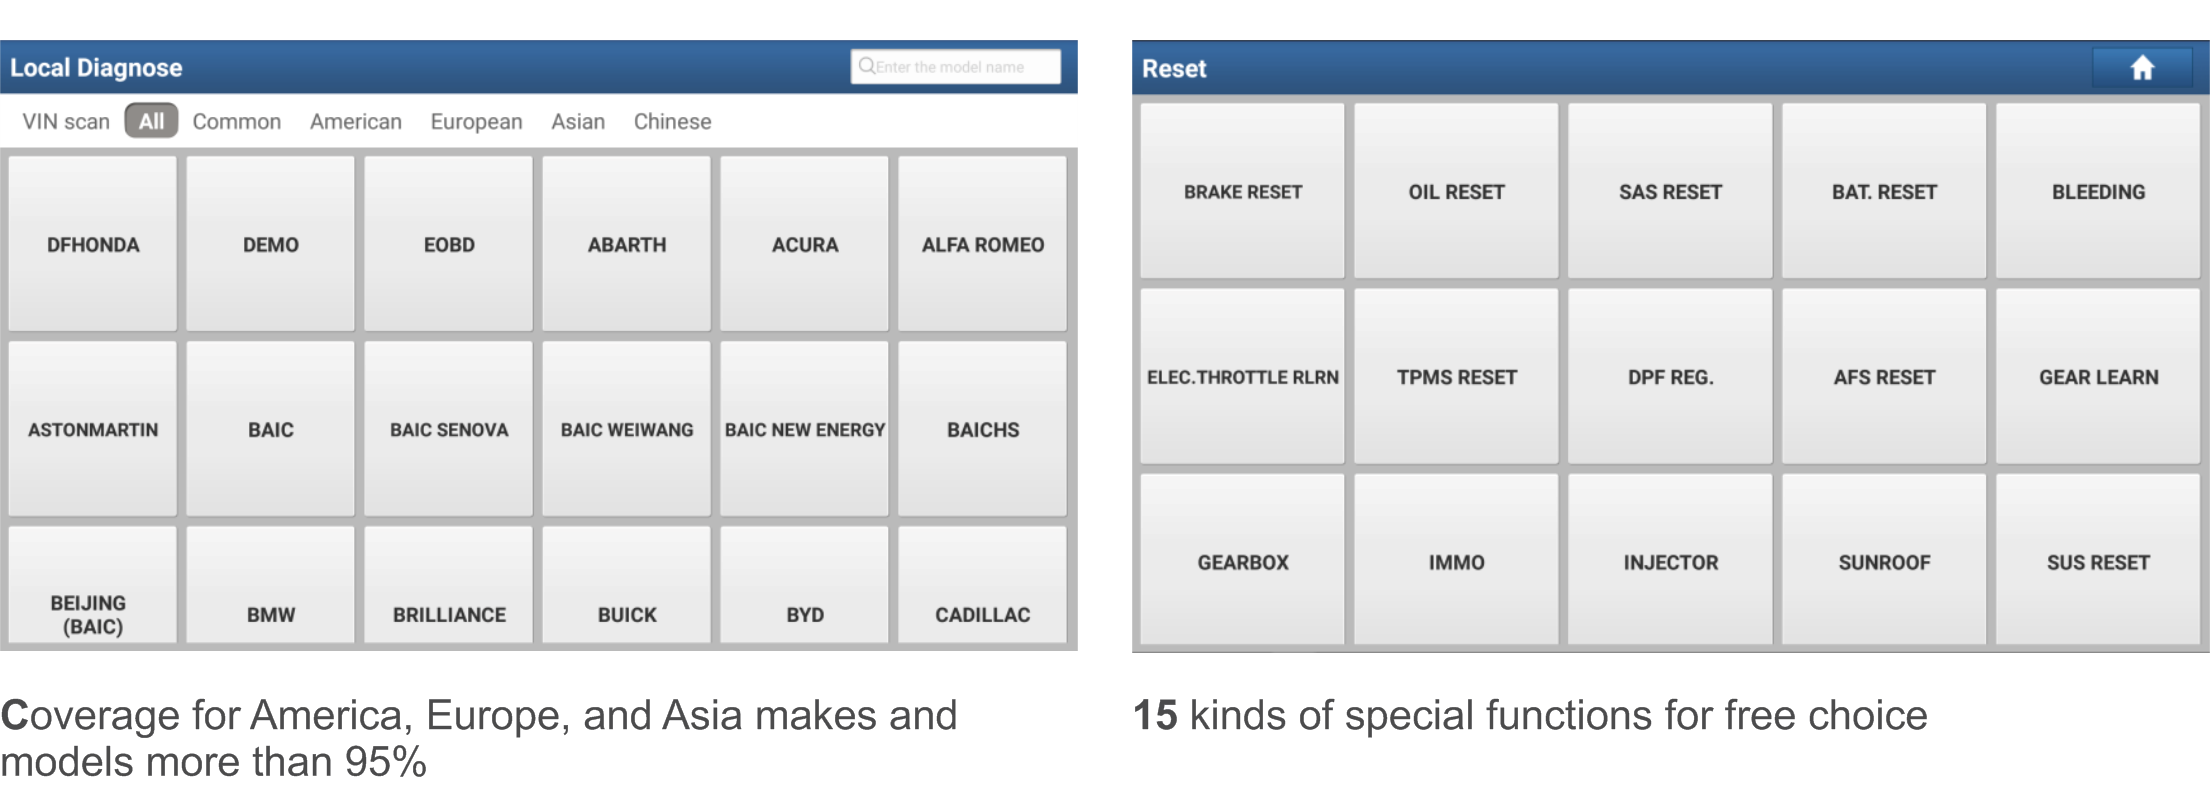Select the ALFA ROMEO brand tile
The image size is (2210, 810).
click(x=982, y=243)
